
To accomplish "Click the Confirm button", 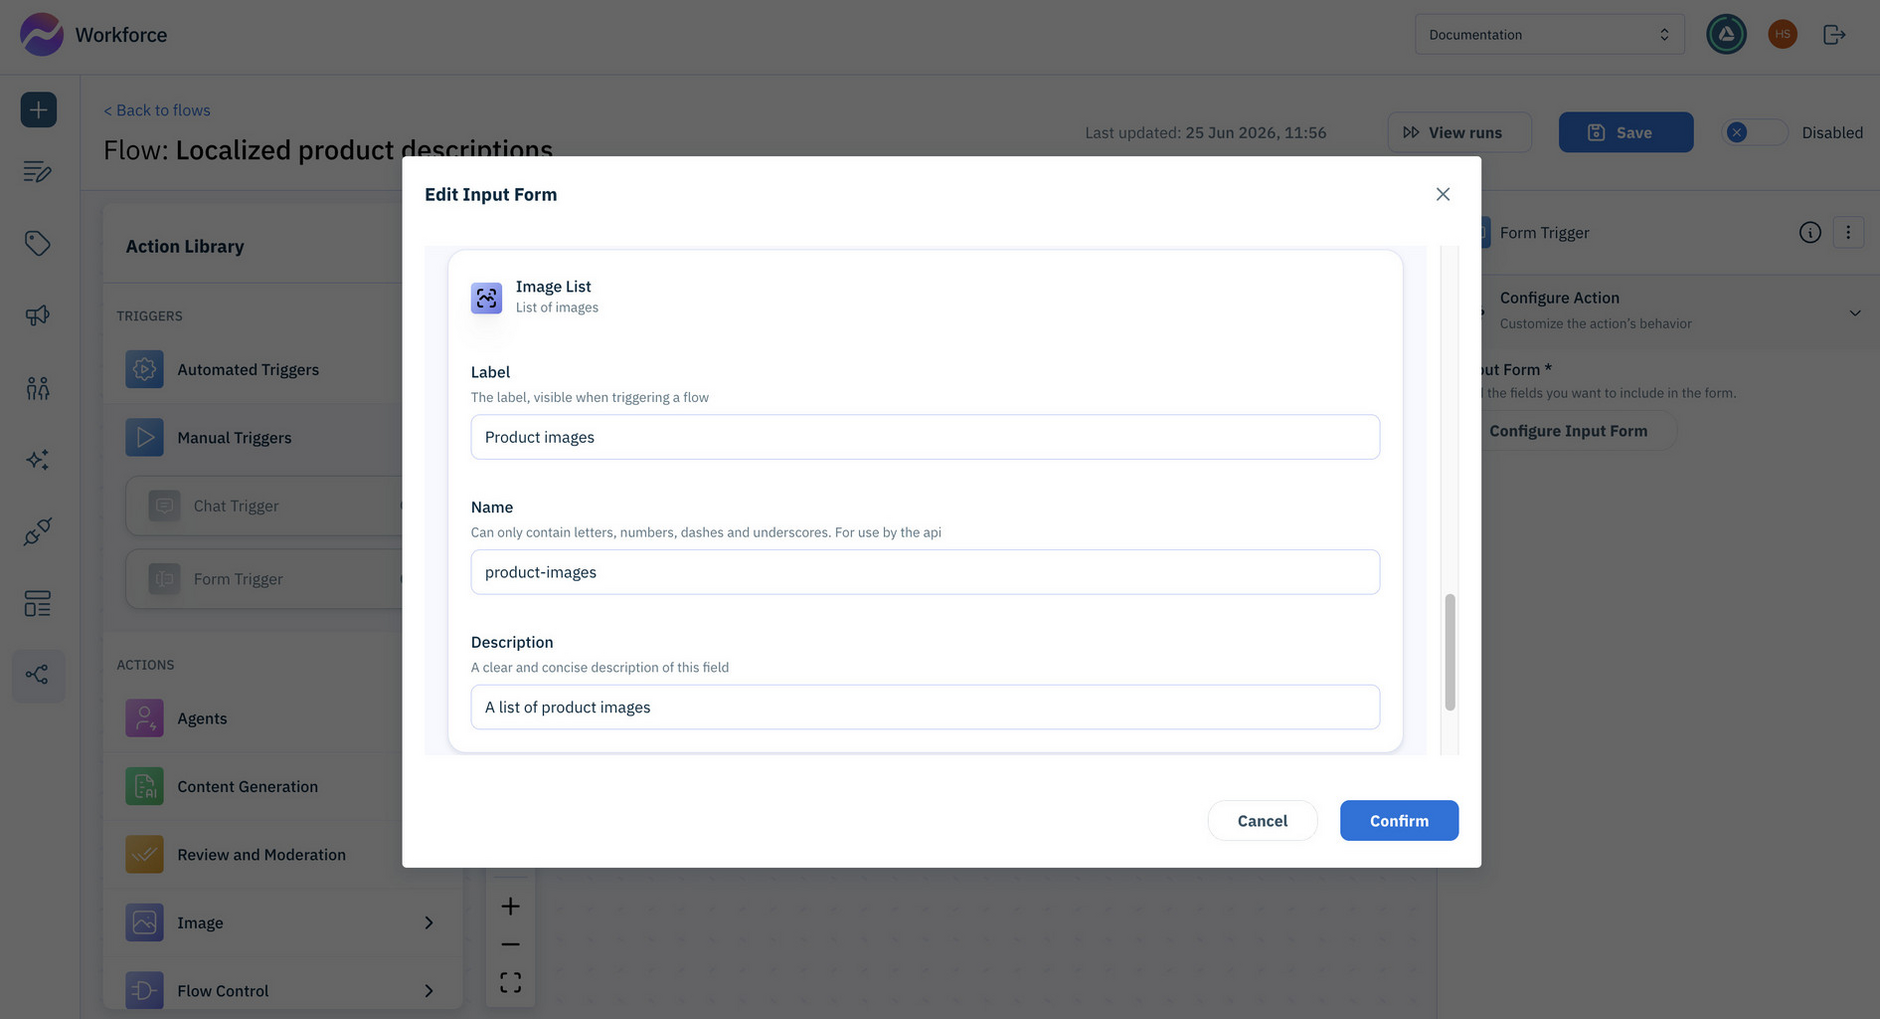I will [x=1399, y=821].
